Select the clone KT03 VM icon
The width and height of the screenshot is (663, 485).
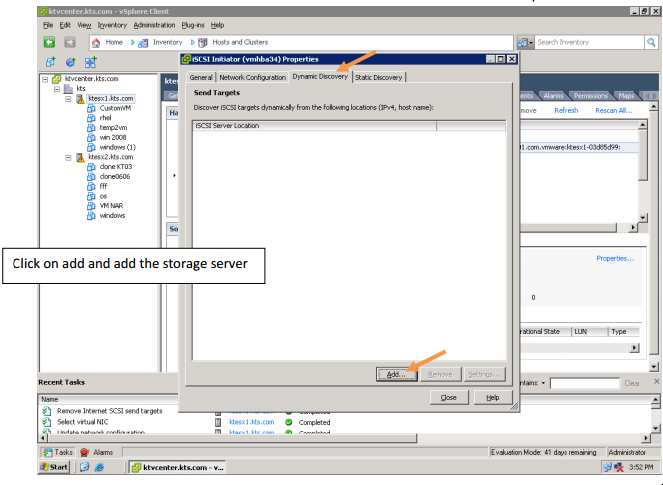(91, 167)
